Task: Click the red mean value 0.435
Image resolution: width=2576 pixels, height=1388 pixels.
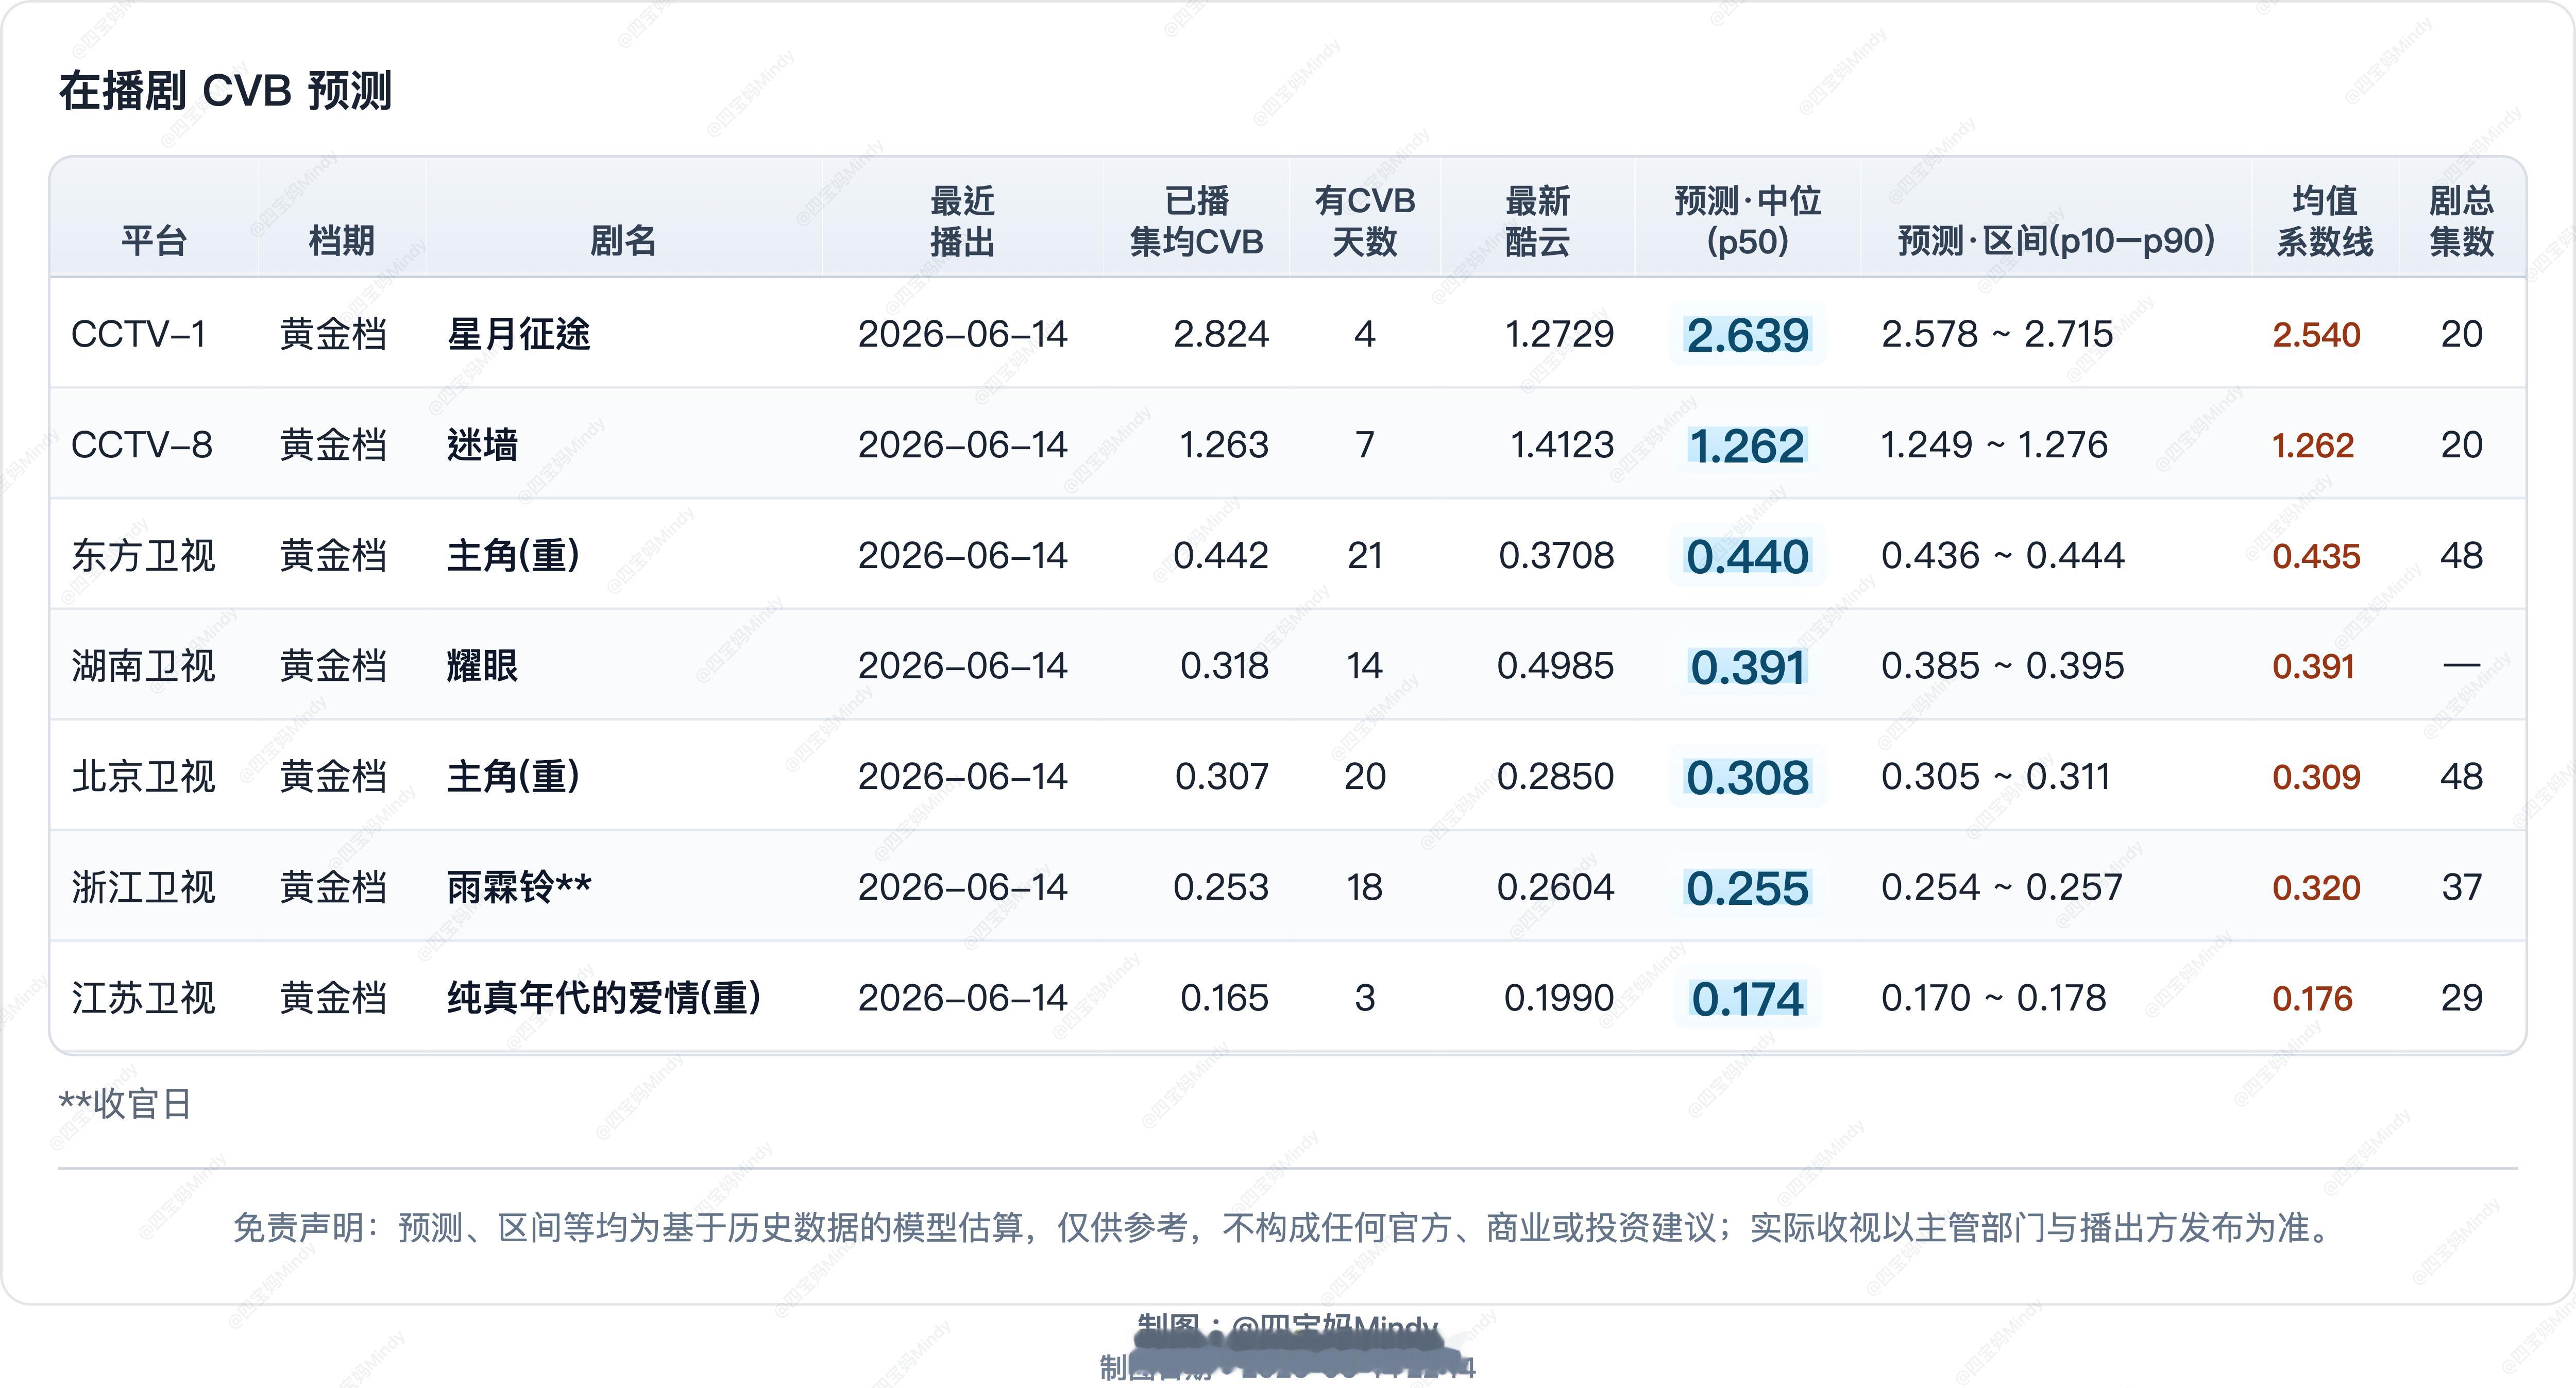Action: coord(2316,556)
